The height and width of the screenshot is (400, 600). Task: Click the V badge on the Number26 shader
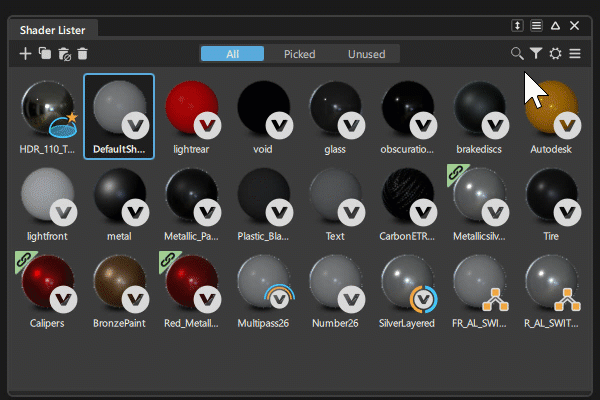click(x=351, y=299)
